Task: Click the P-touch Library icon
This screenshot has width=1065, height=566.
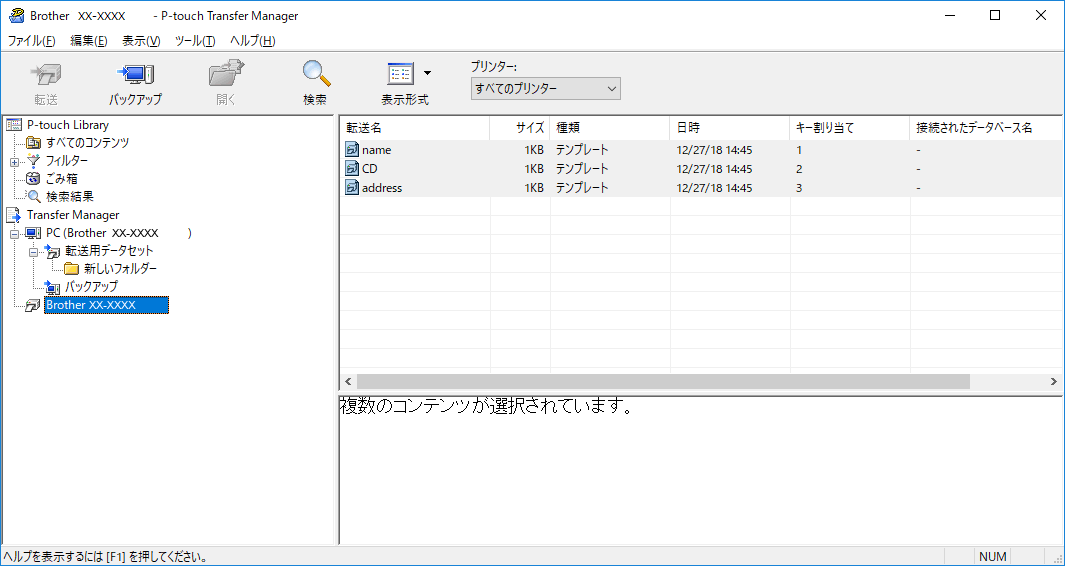Action: [14, 125]
